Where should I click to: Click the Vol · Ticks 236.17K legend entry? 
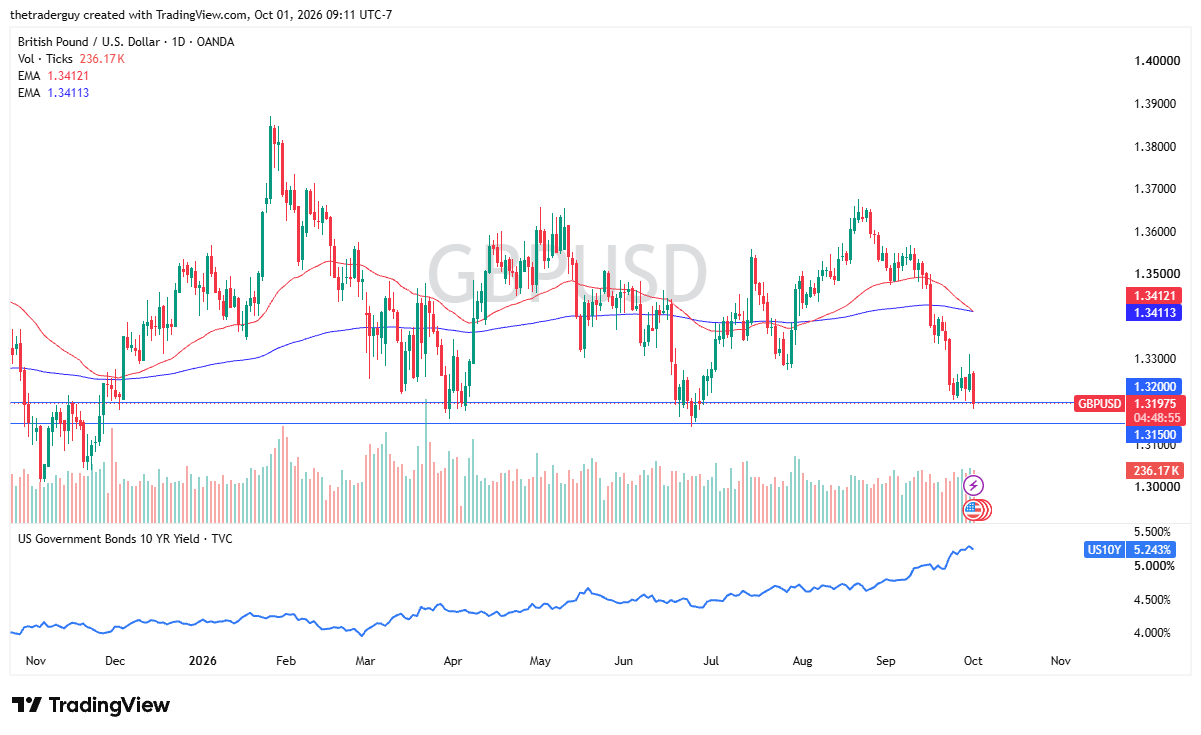73,59
